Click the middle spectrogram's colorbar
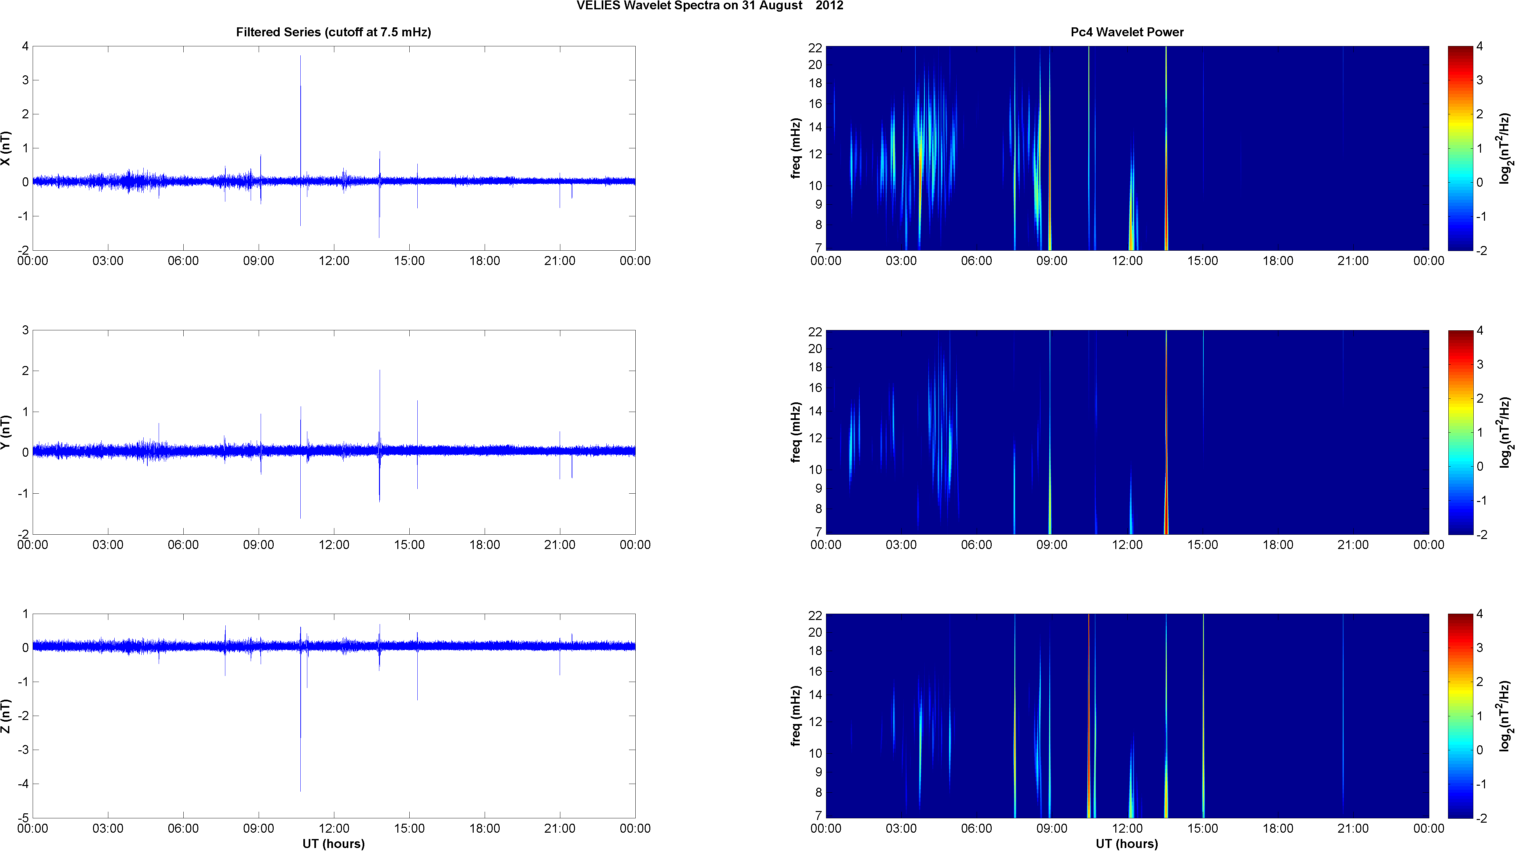The width and height of the screenshot is (1515, 851). click(x=1460, y=432)
